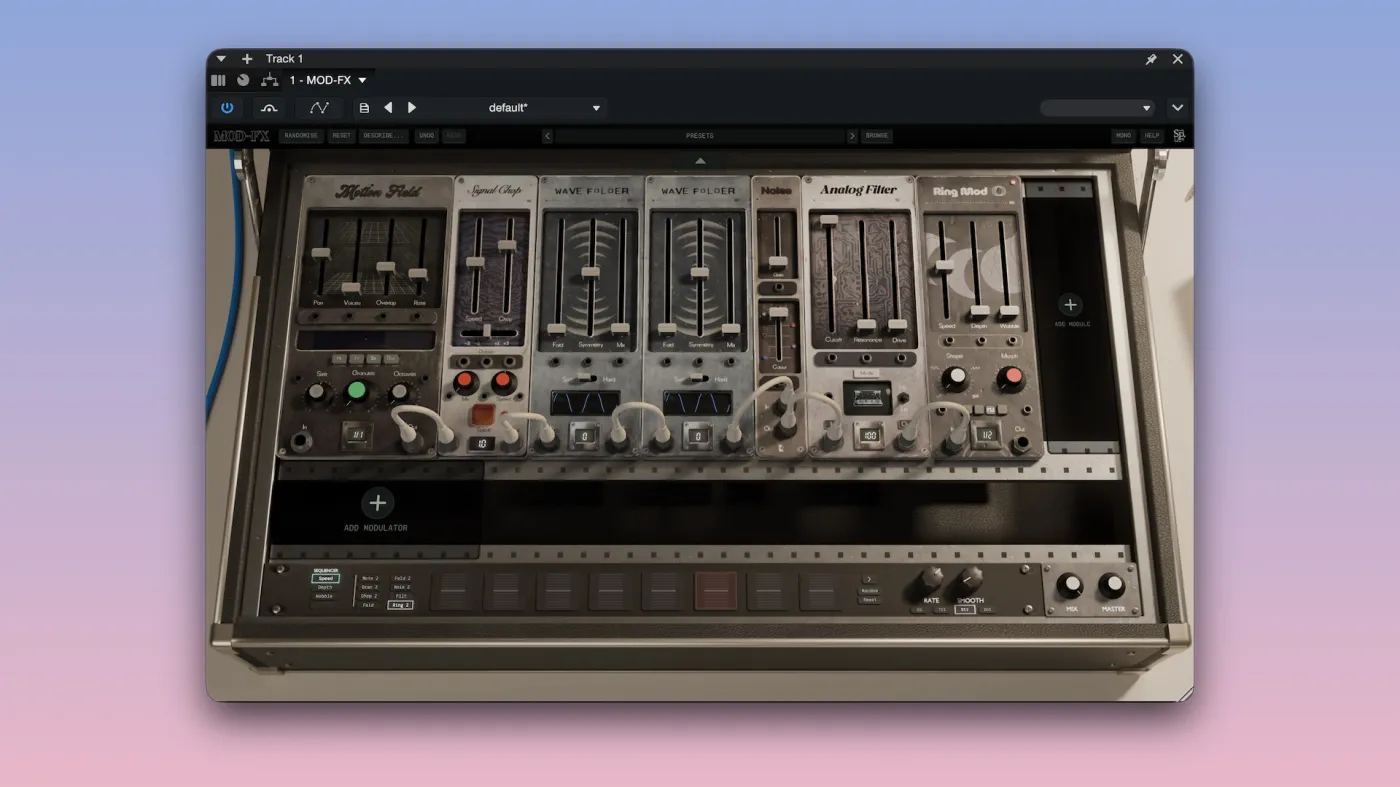Viewport: 1400px width, 787px height.
Task: Click the RESET button in the MOD-FX bar
Action: point(342,136)
